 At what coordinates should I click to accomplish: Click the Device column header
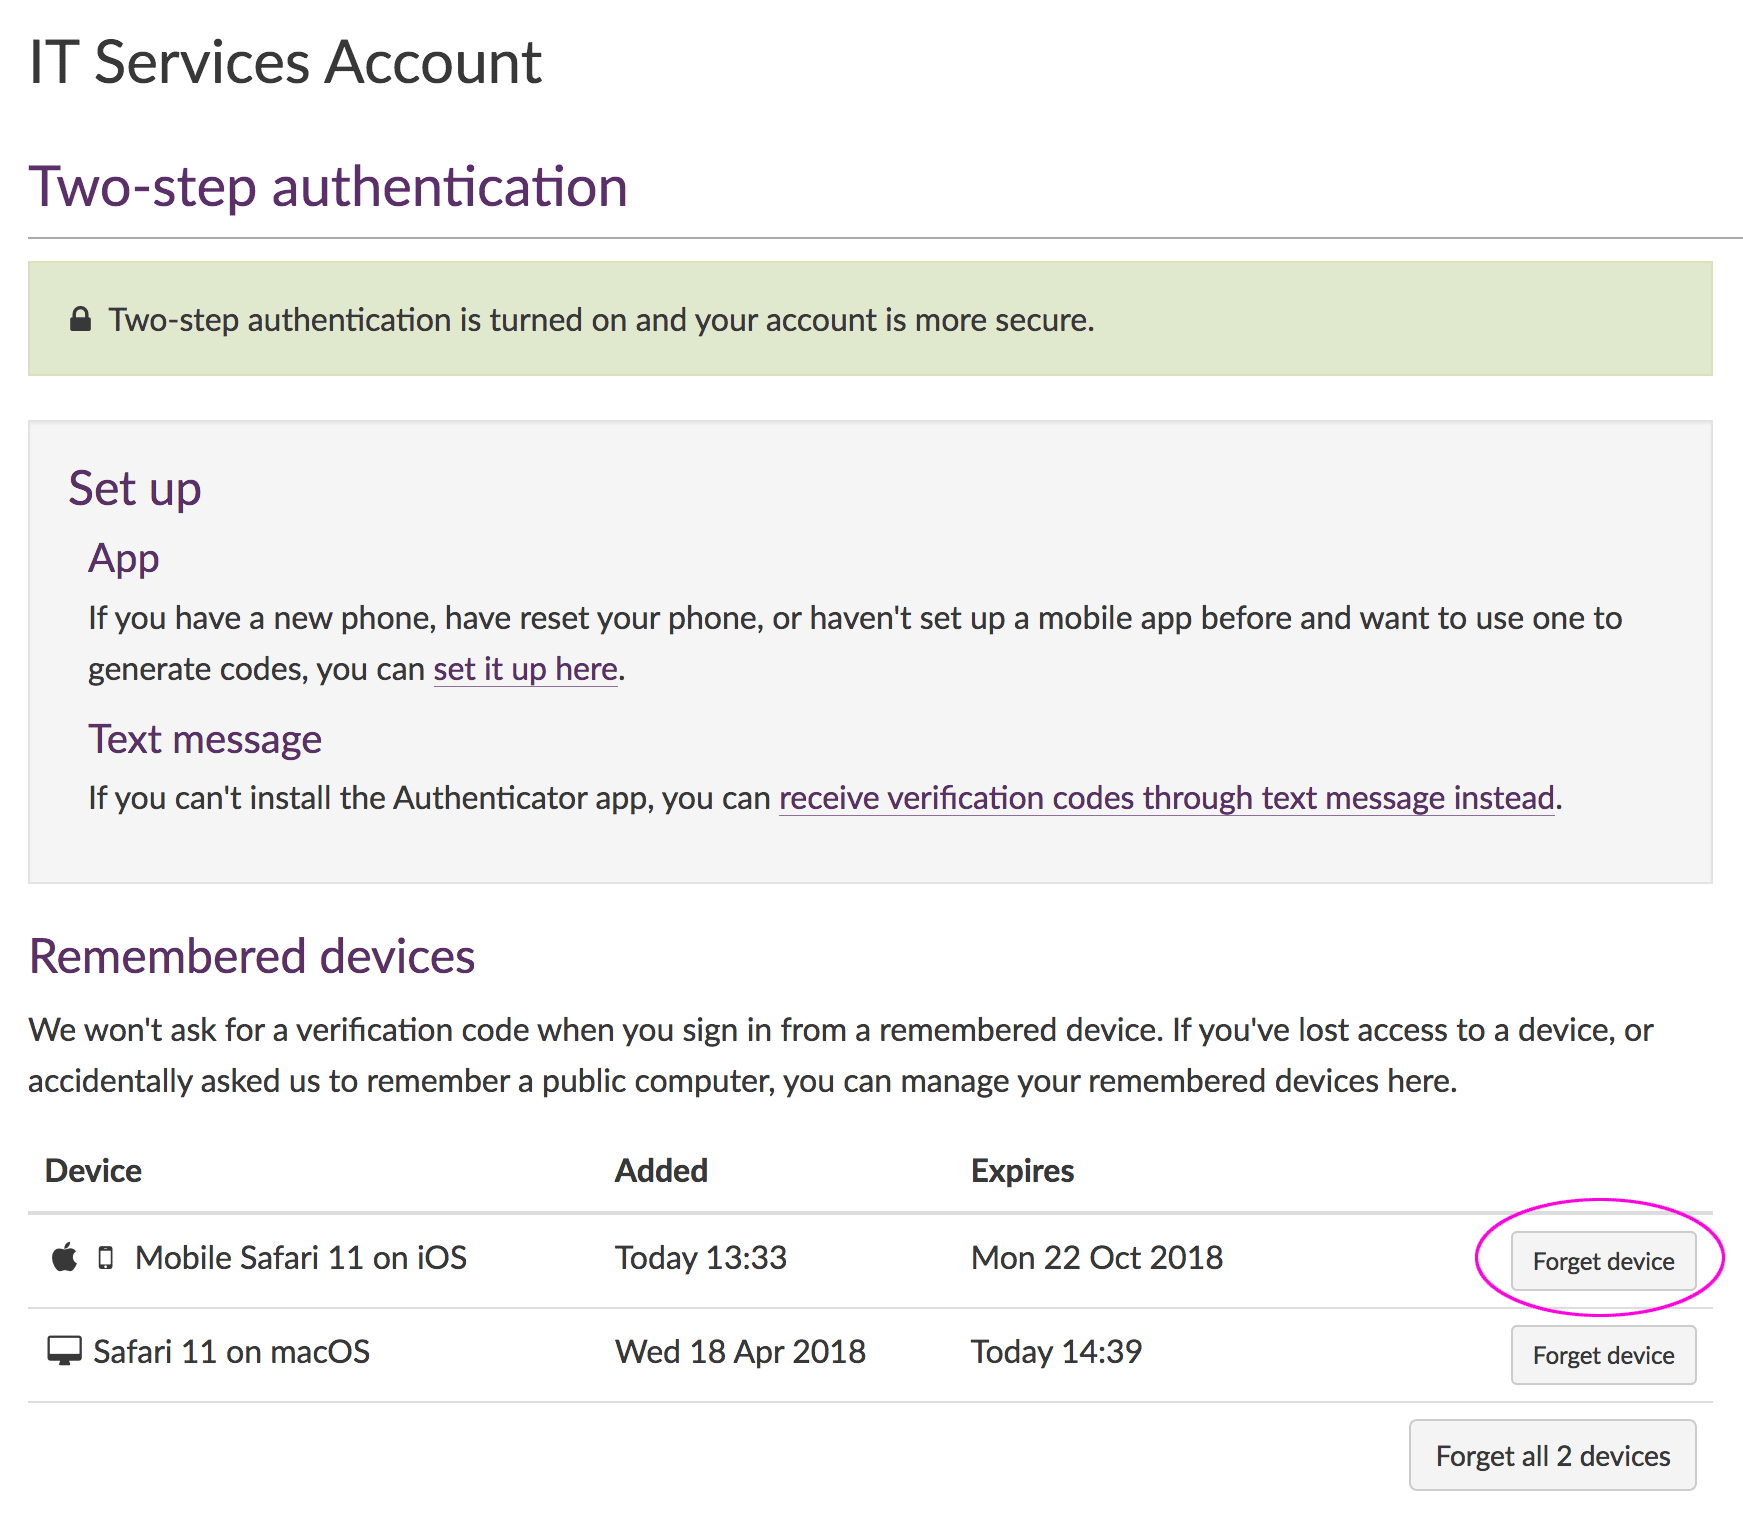(93, 1171)
